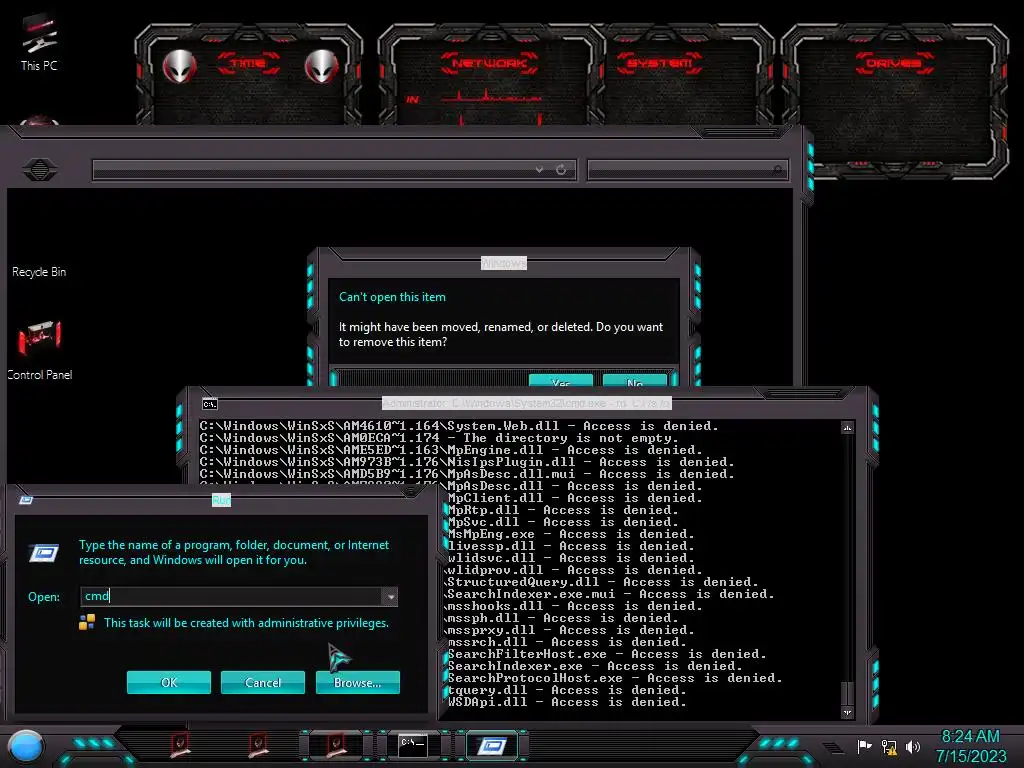Open the network tray icon
Screen dimensions: 1024x768
889,746
